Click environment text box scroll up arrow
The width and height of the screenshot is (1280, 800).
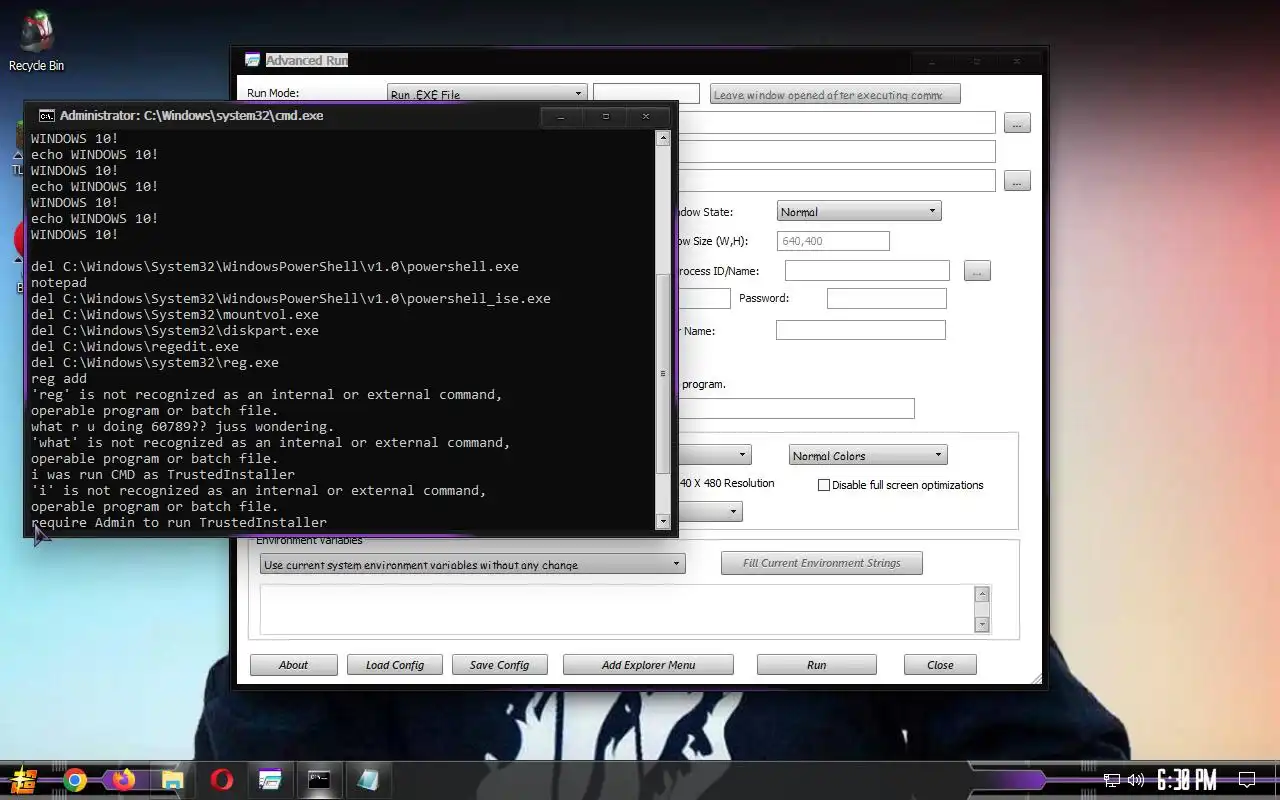coord(982,594)
